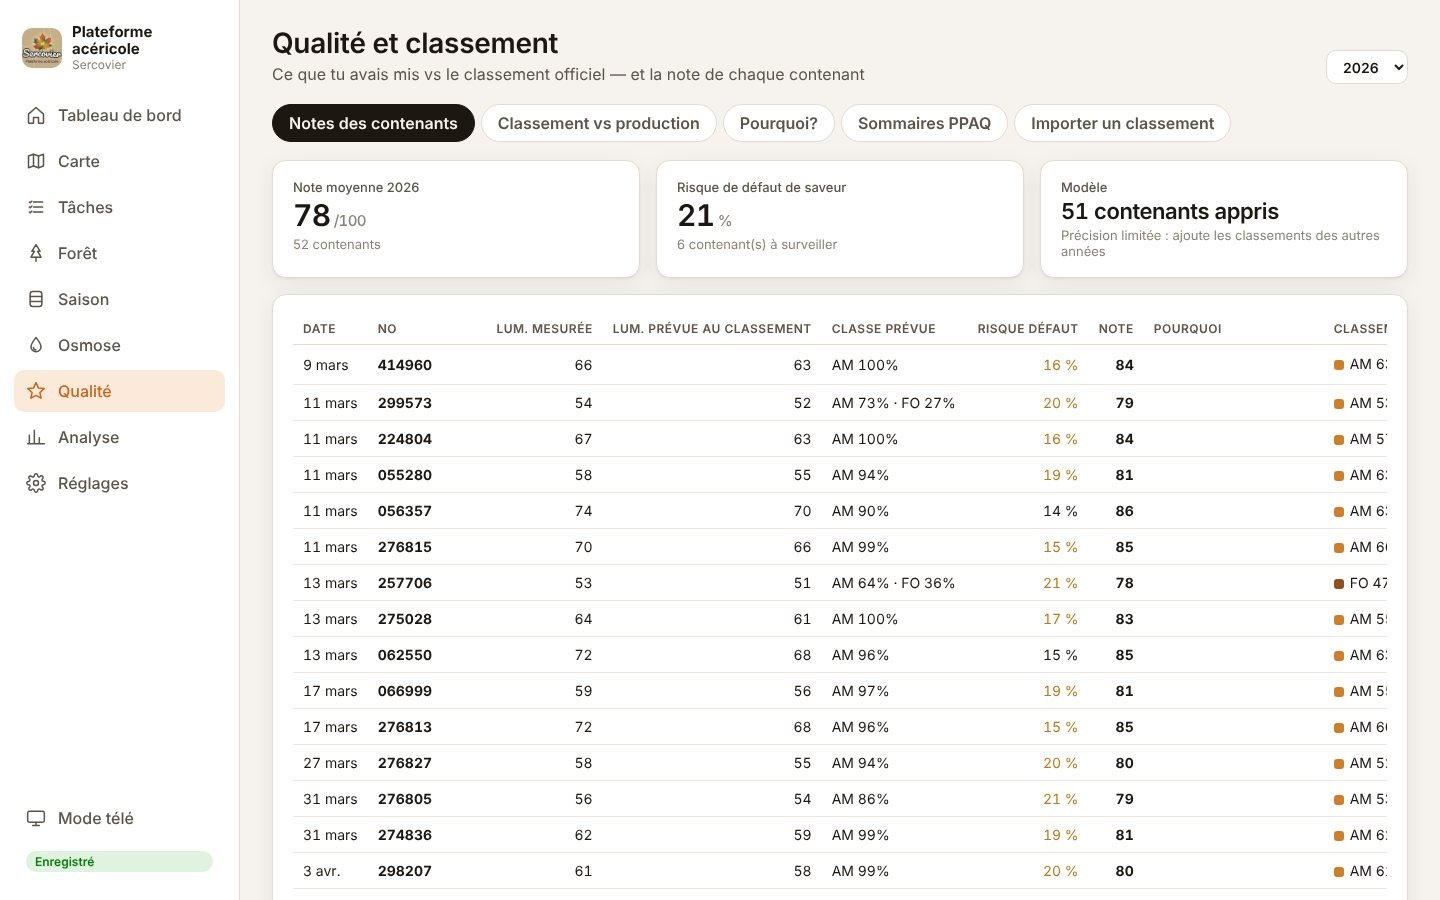The image size is (1440, 900).
Task: Click the DATE column header
Action: point(319,329)
